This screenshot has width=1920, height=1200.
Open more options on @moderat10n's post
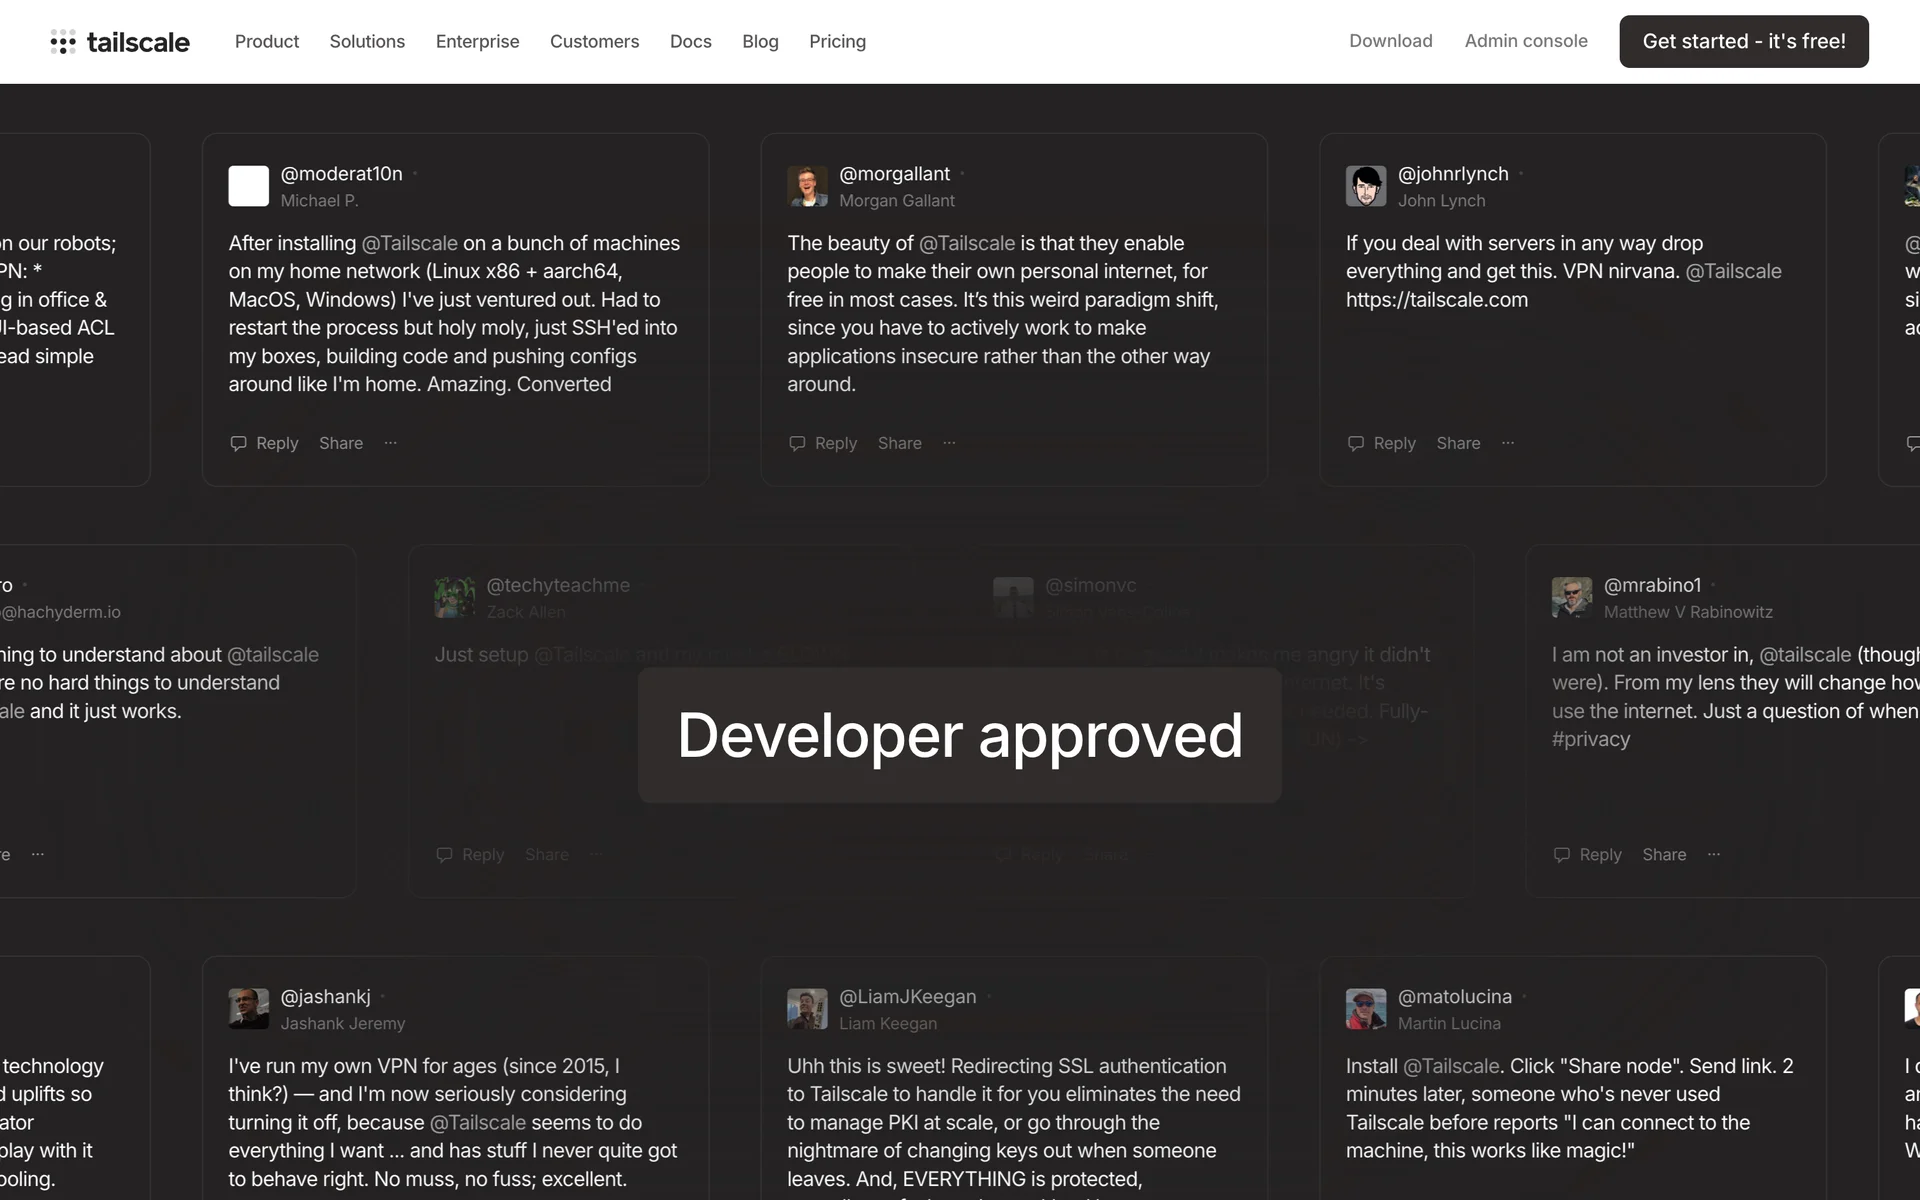pyautogui.click(x=390, y=443)
